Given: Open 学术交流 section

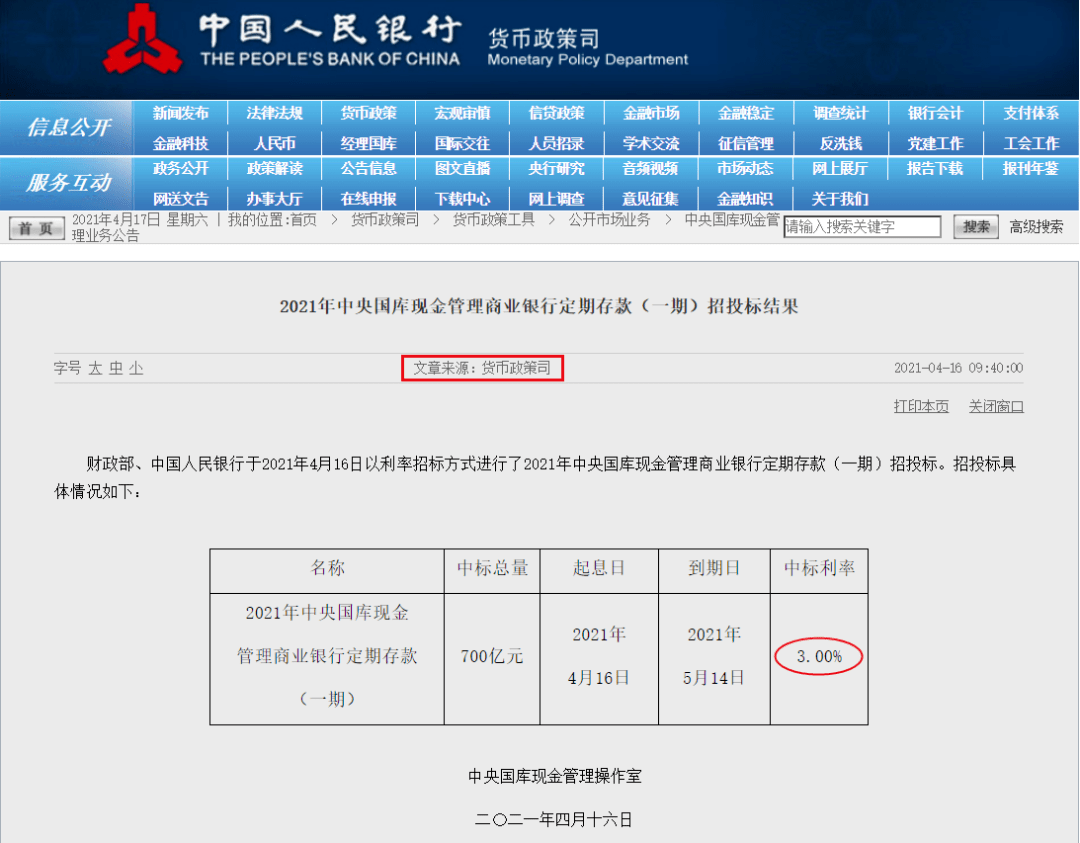Looking at the screenshot, I should pos(651,143).
